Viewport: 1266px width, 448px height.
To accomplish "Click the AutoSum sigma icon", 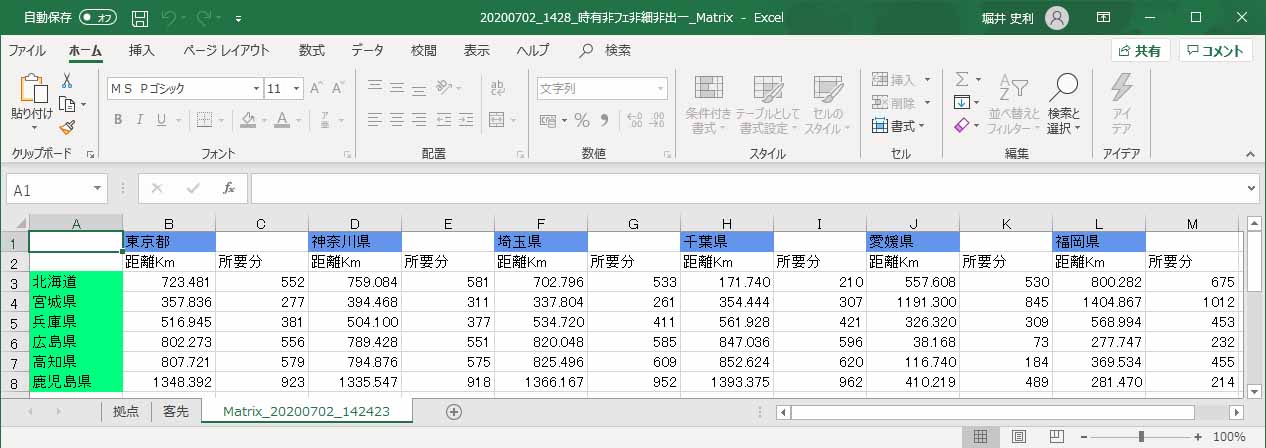I will click(962, 79).
